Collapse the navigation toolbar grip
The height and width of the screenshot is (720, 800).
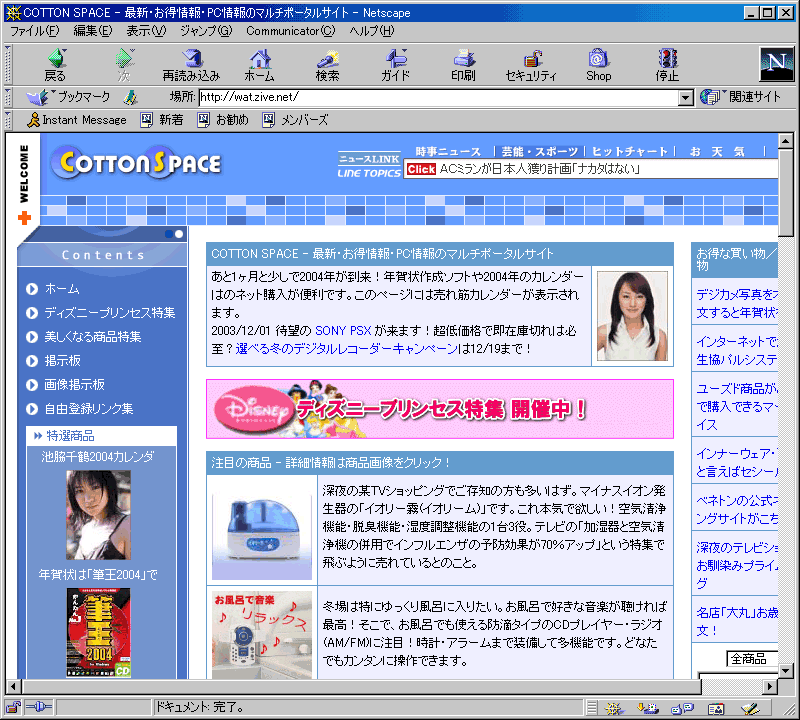click(8, 65)
